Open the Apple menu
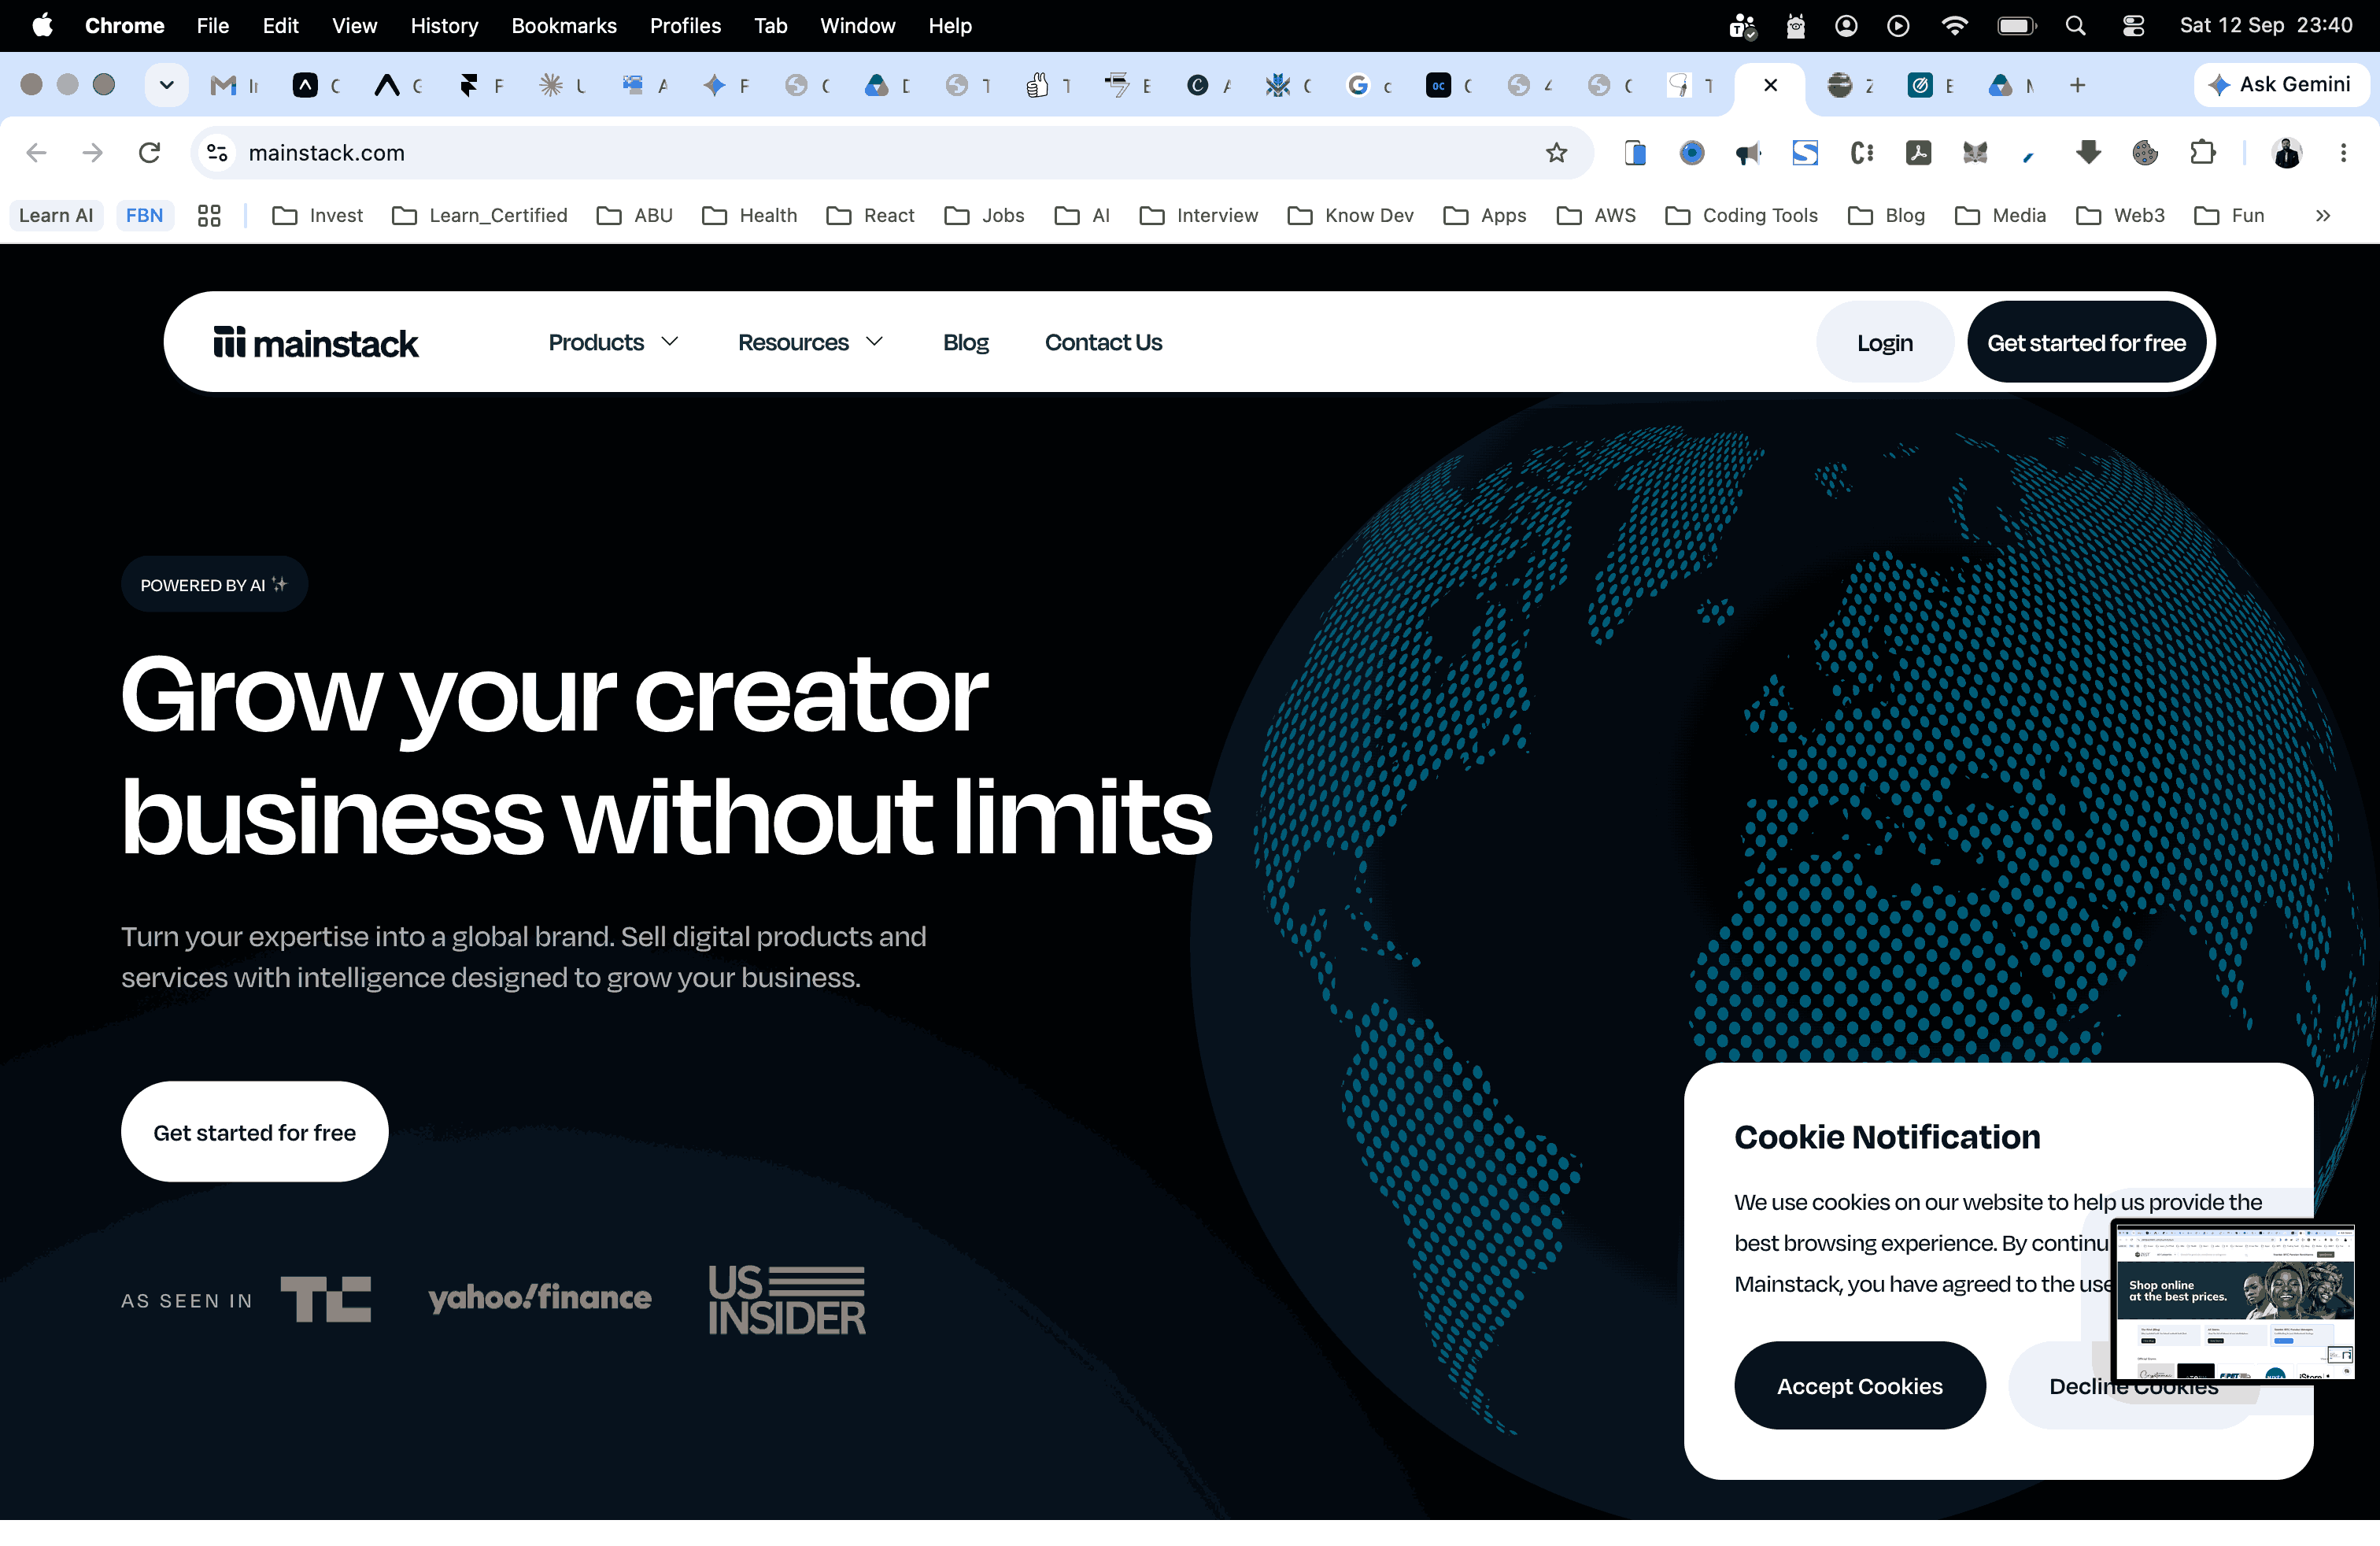2380x1546 pixels. click(x=42, y=25)
